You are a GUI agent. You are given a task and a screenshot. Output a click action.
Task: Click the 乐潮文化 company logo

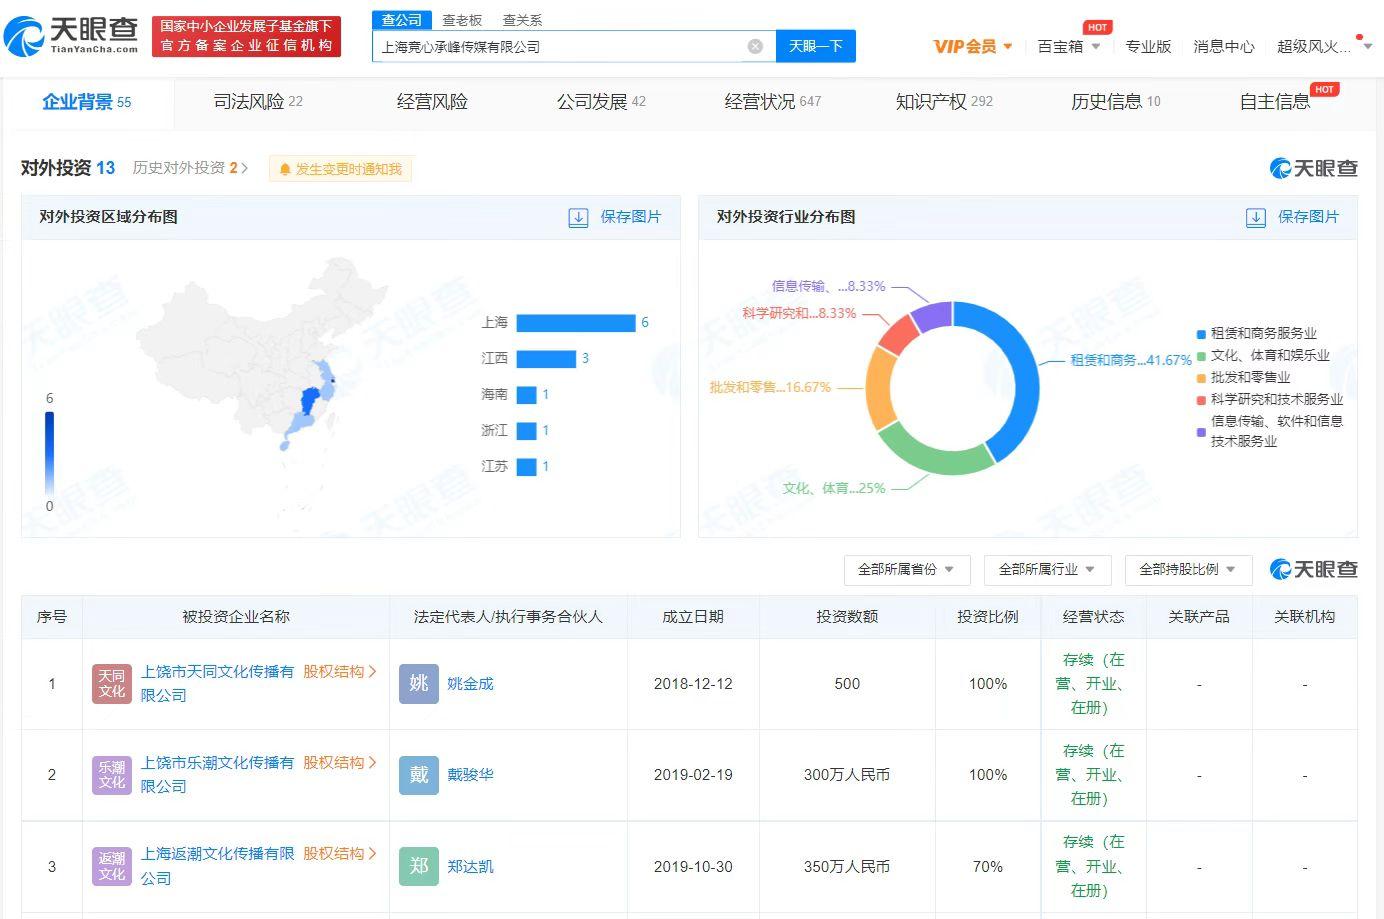coord(111,775)
